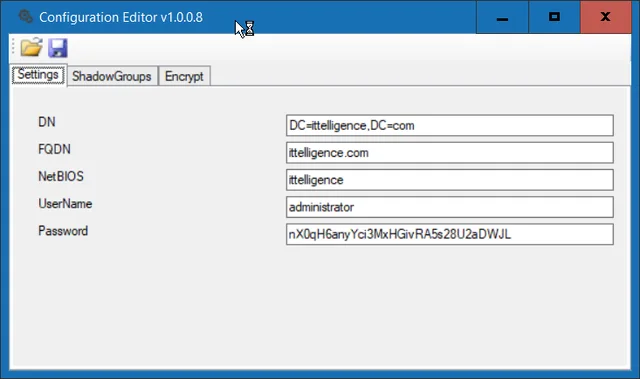
Task: Click the UserName label
Action: pos(65,204)
